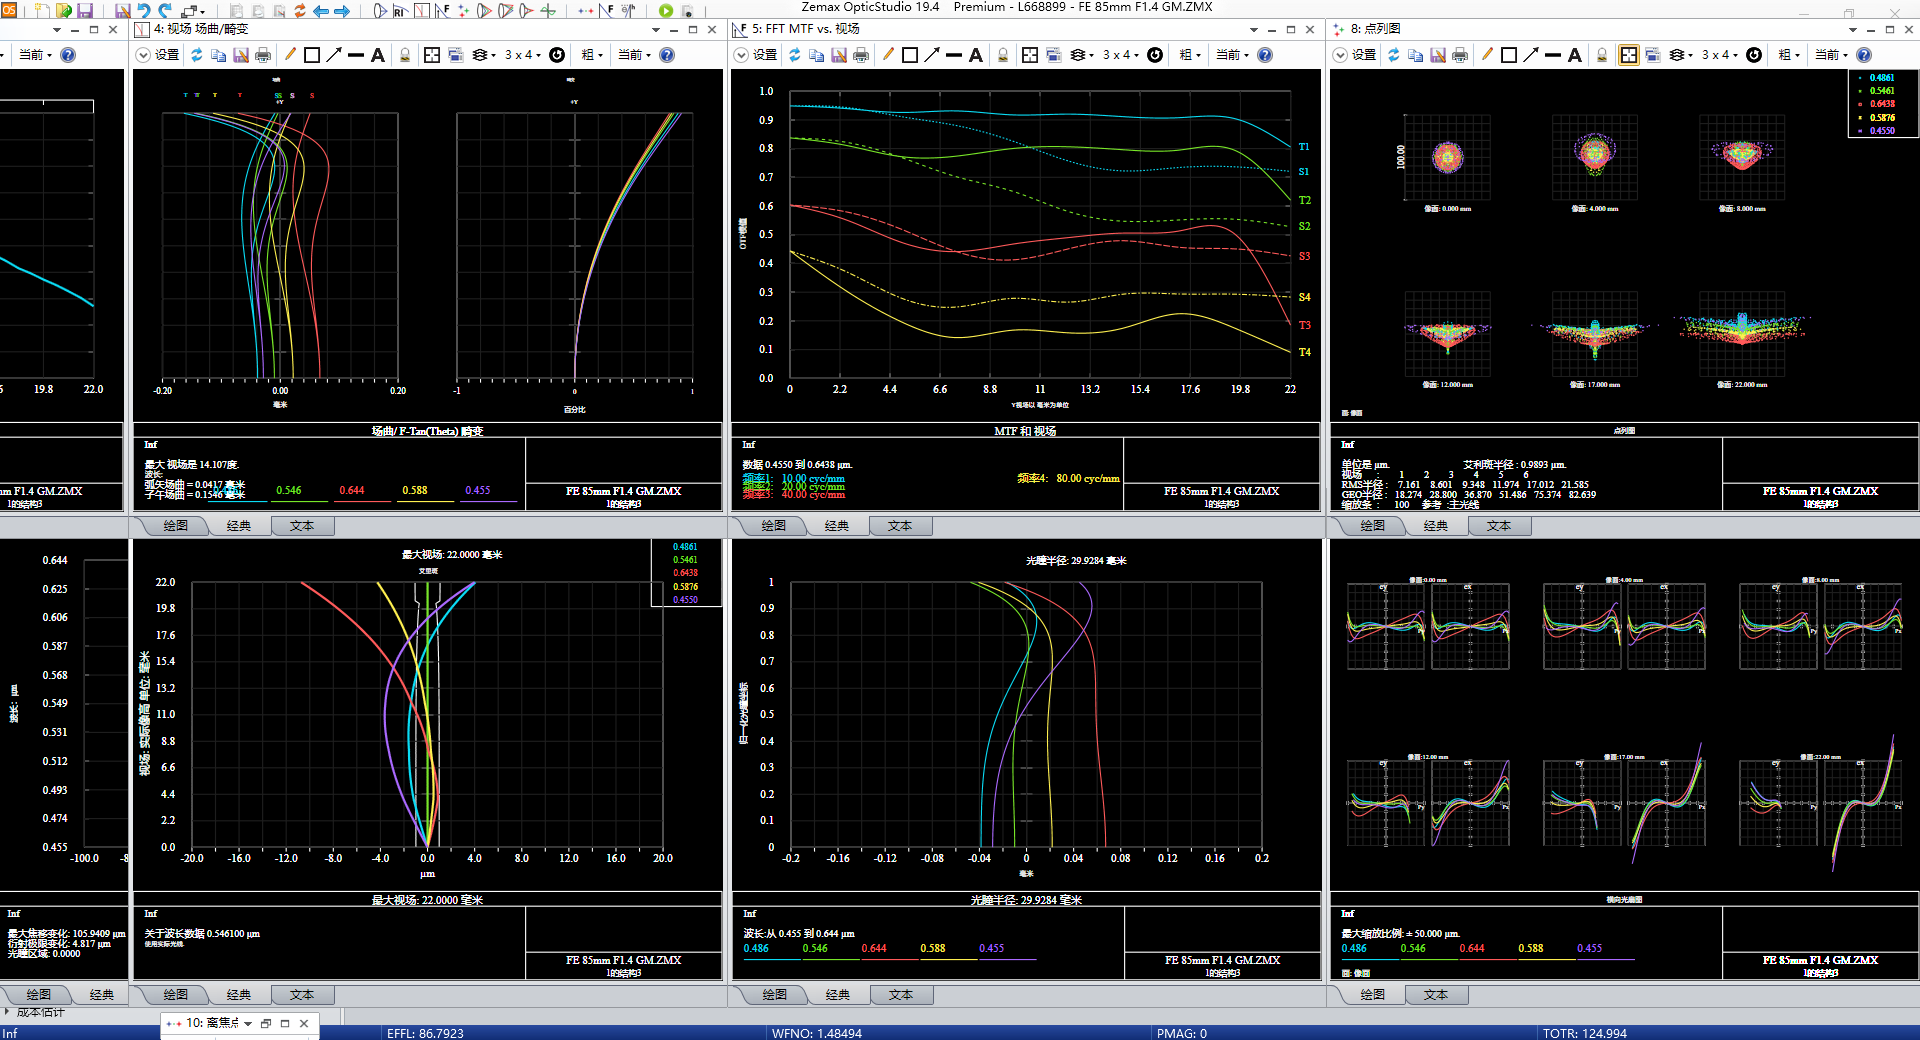
Task: Expand settings in the spot diagram window
Action: click(1340, 55)
